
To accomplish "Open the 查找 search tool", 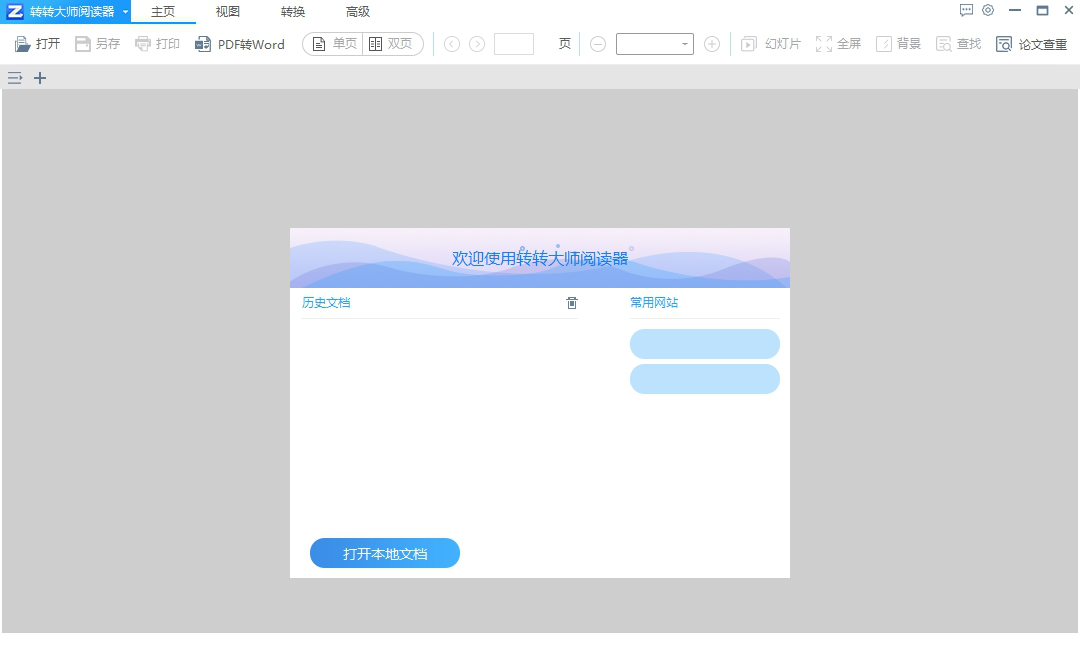I will click(958, 44).
